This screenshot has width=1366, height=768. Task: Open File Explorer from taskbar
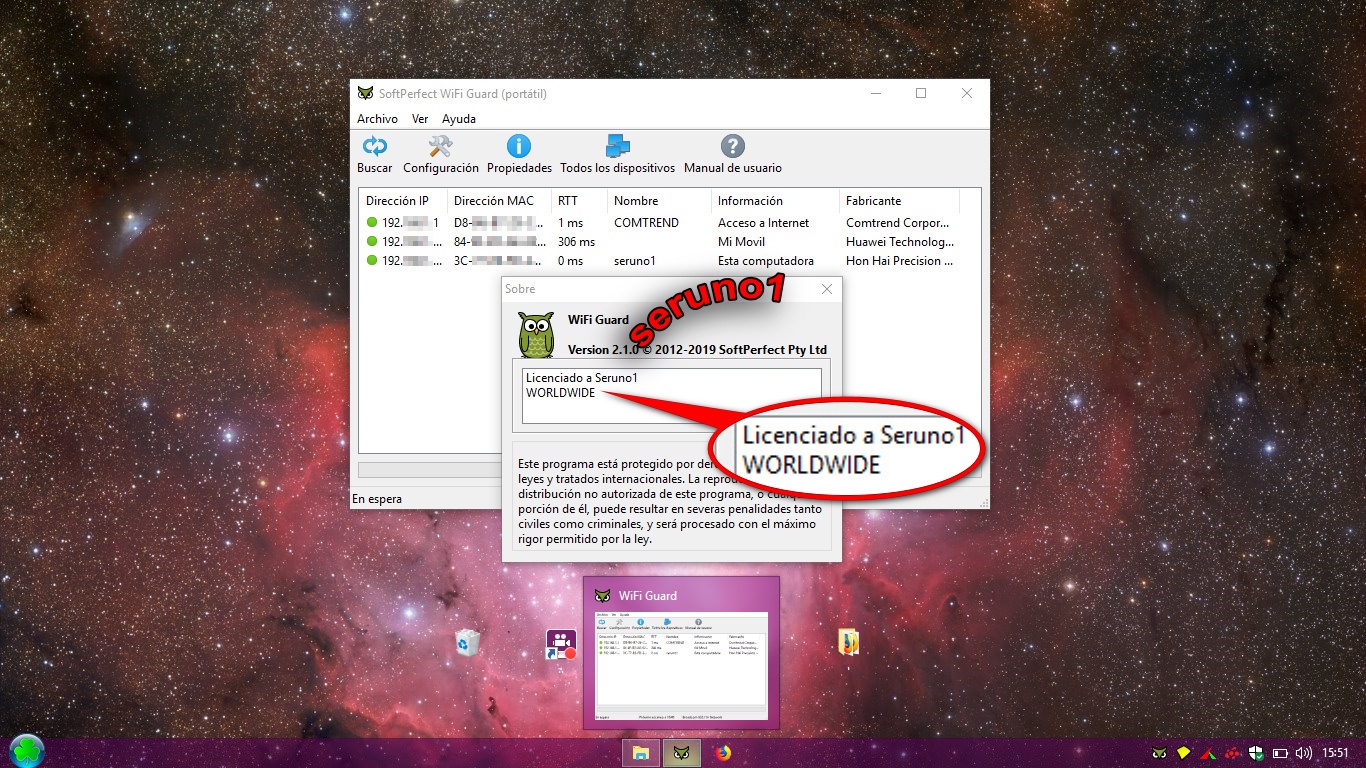coord(641,753)
